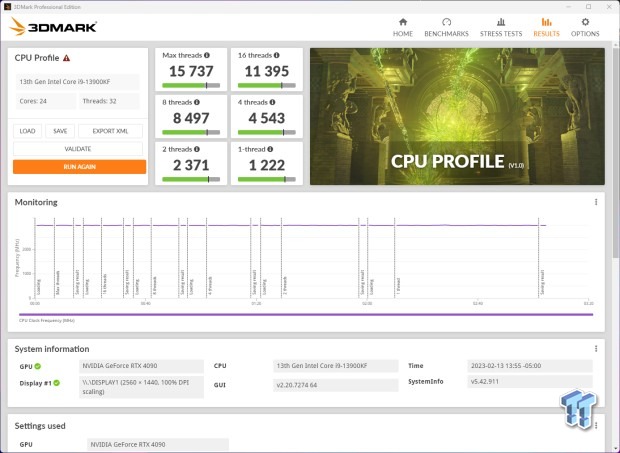Show info icon for 8 threads

[x=197, y=102]
